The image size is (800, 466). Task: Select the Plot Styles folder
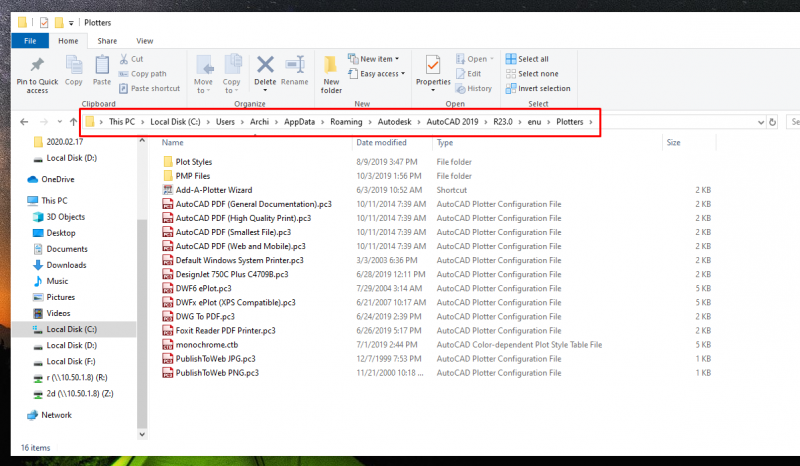(187, 162)
